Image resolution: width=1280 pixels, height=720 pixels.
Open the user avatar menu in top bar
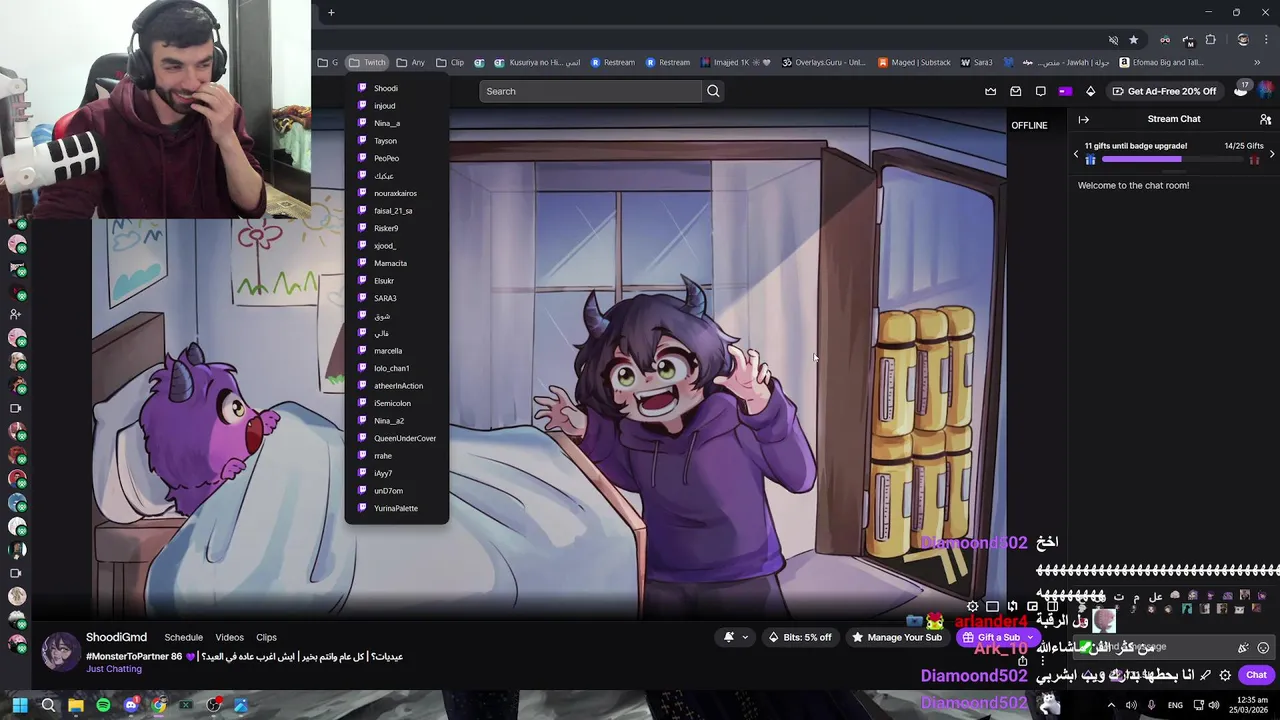click(x=1267, y=91)
